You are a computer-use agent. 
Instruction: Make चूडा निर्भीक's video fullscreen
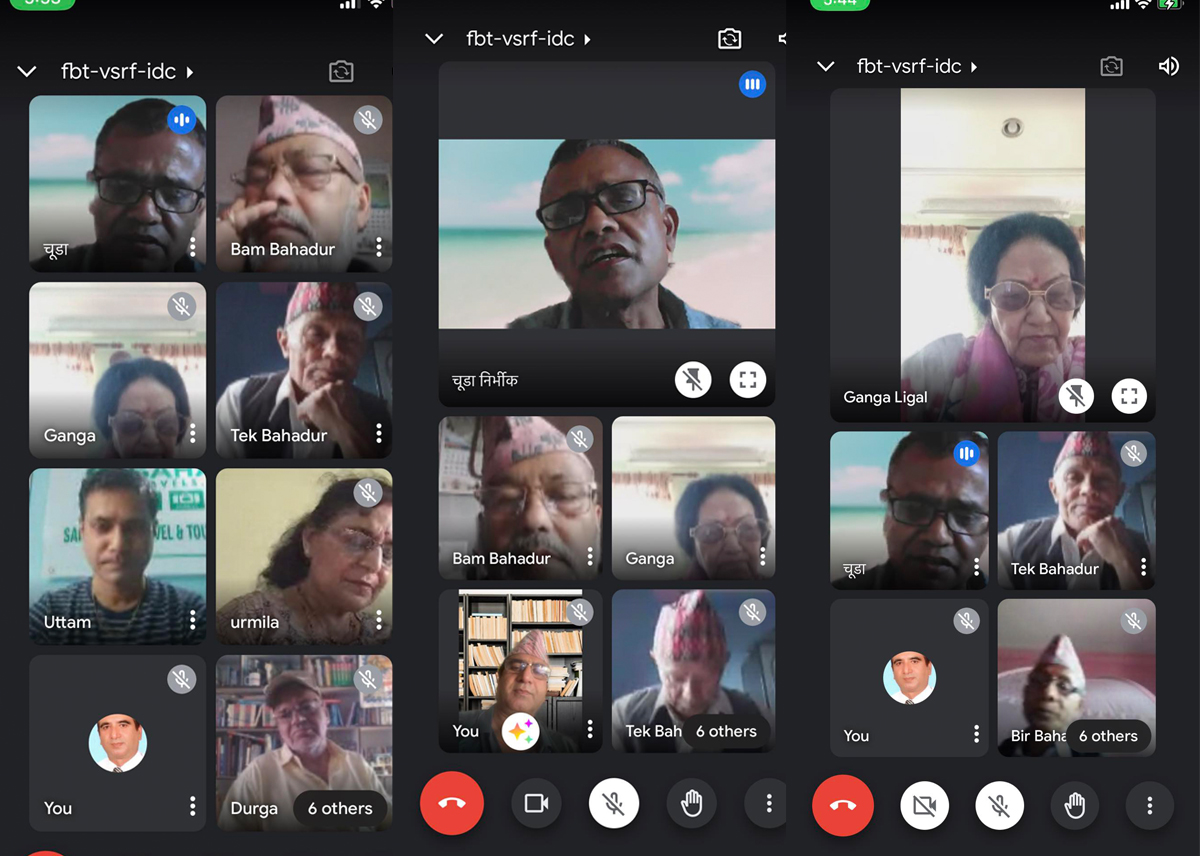coord(747,380)
